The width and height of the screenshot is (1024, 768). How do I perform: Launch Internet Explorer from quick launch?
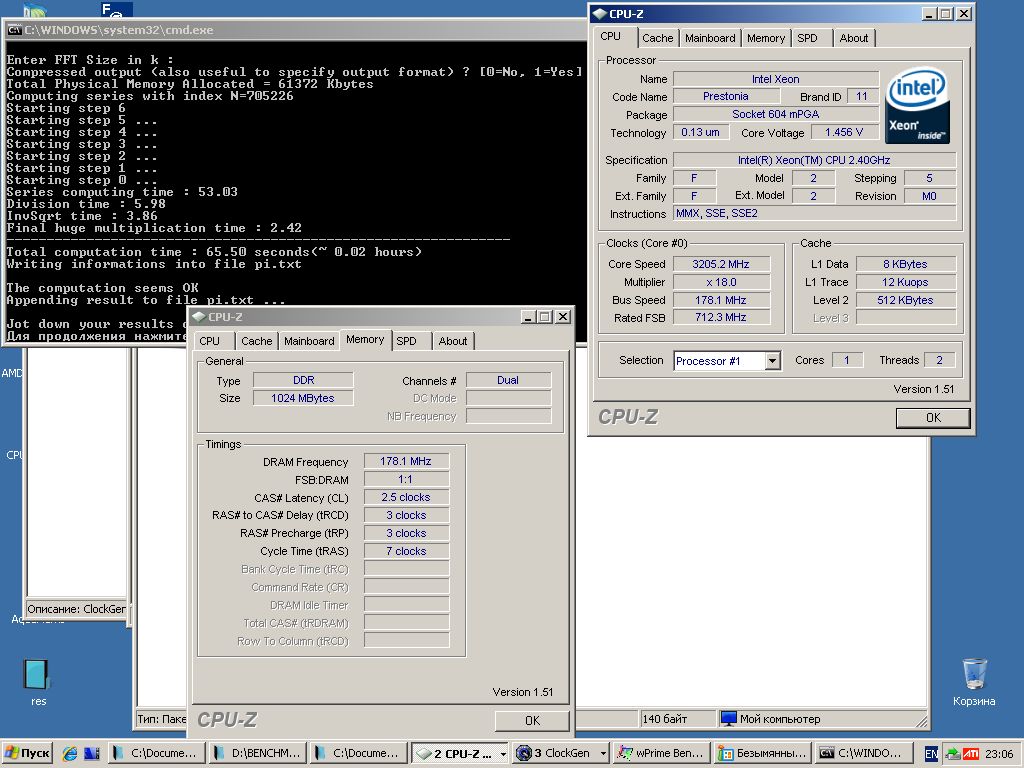pyautogui.click(x=69, y=753)
